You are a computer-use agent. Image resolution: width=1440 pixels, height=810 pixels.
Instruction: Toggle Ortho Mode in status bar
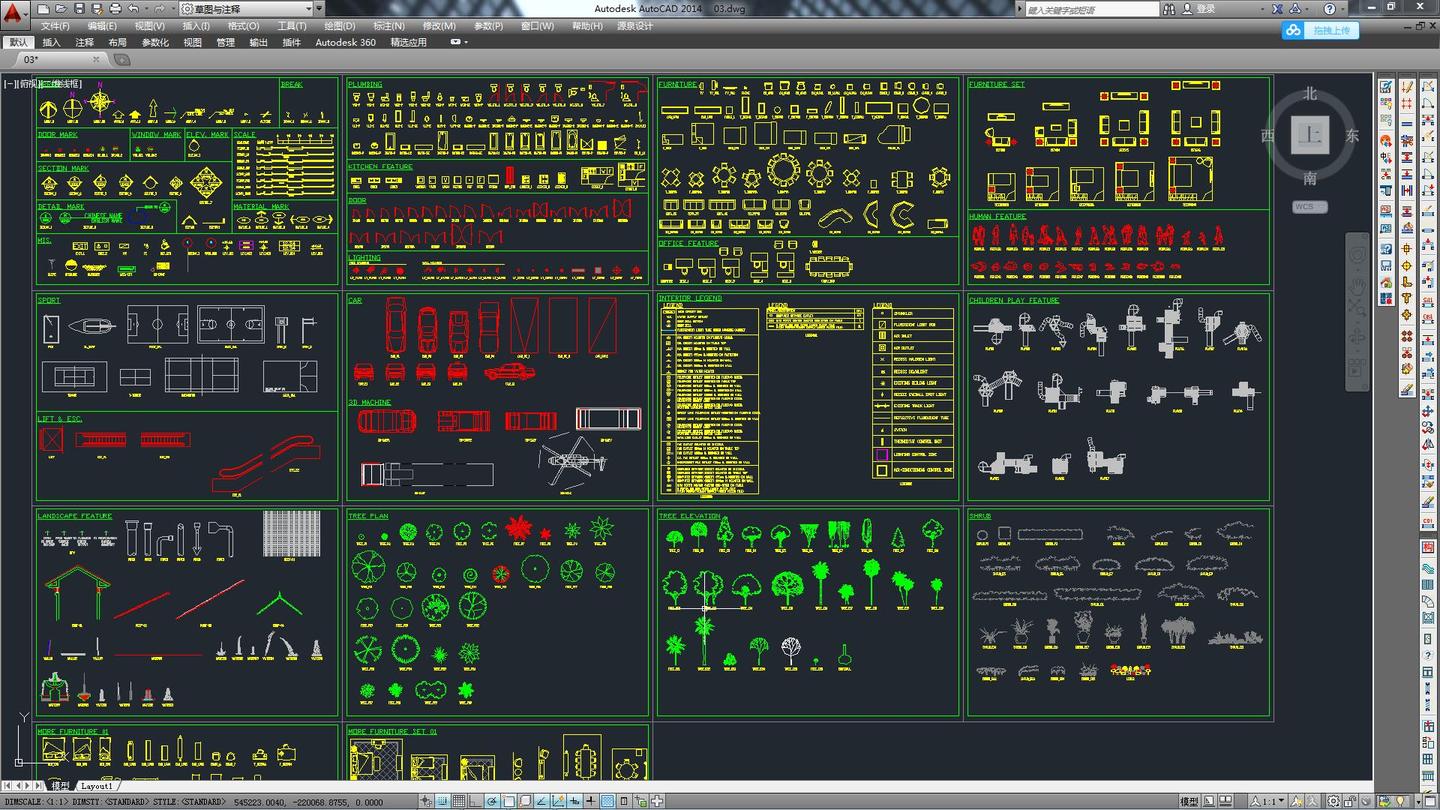coord(476,801)
